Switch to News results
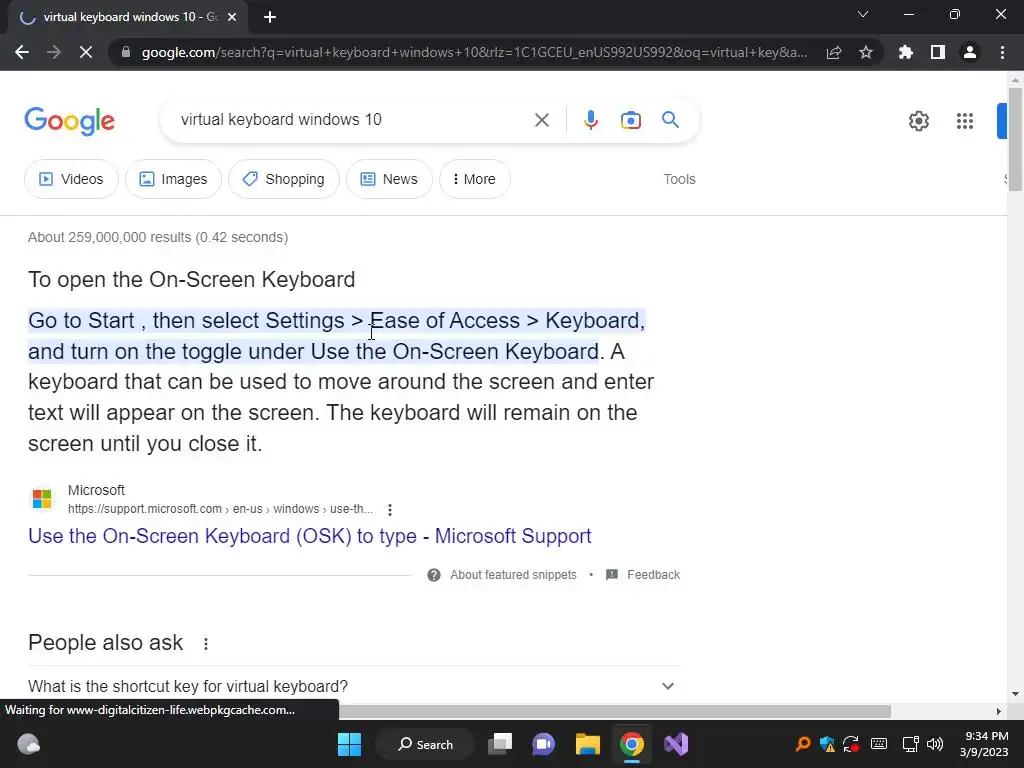This screenshot has height=768, width=1024. pyautogui.click(x=389, y=179)
